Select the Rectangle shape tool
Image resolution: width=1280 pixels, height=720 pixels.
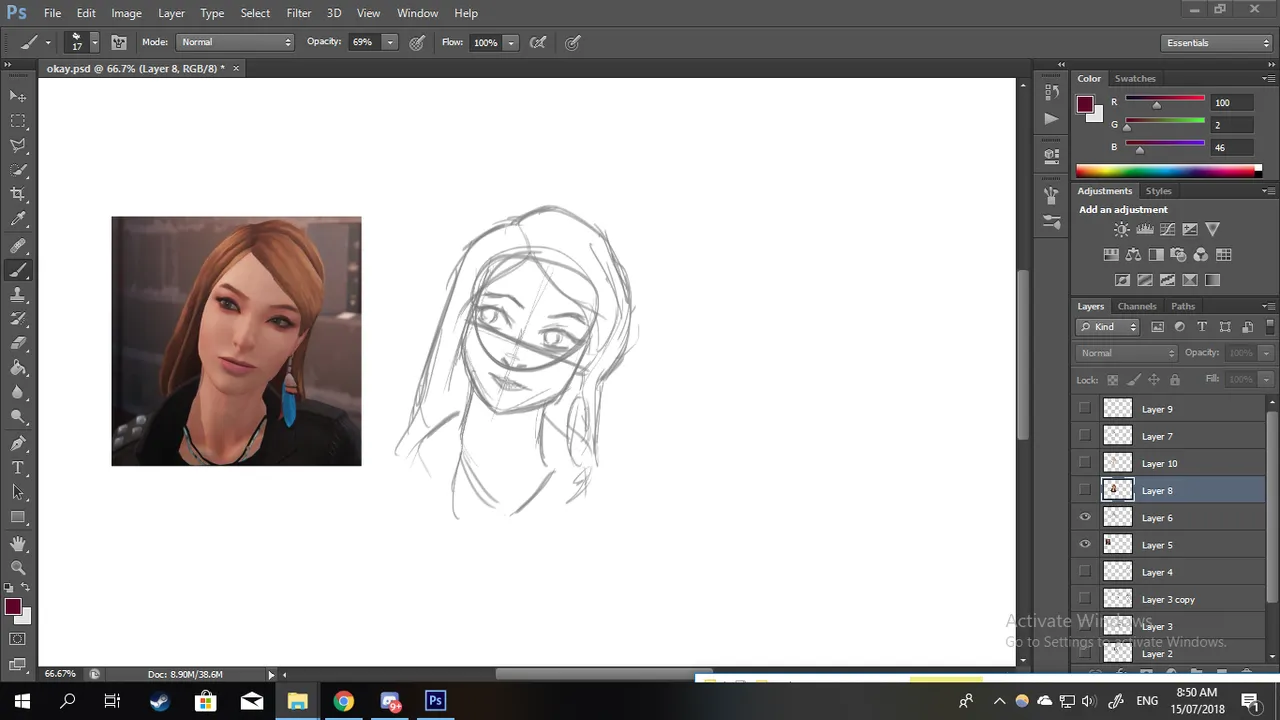click(18, 517)
